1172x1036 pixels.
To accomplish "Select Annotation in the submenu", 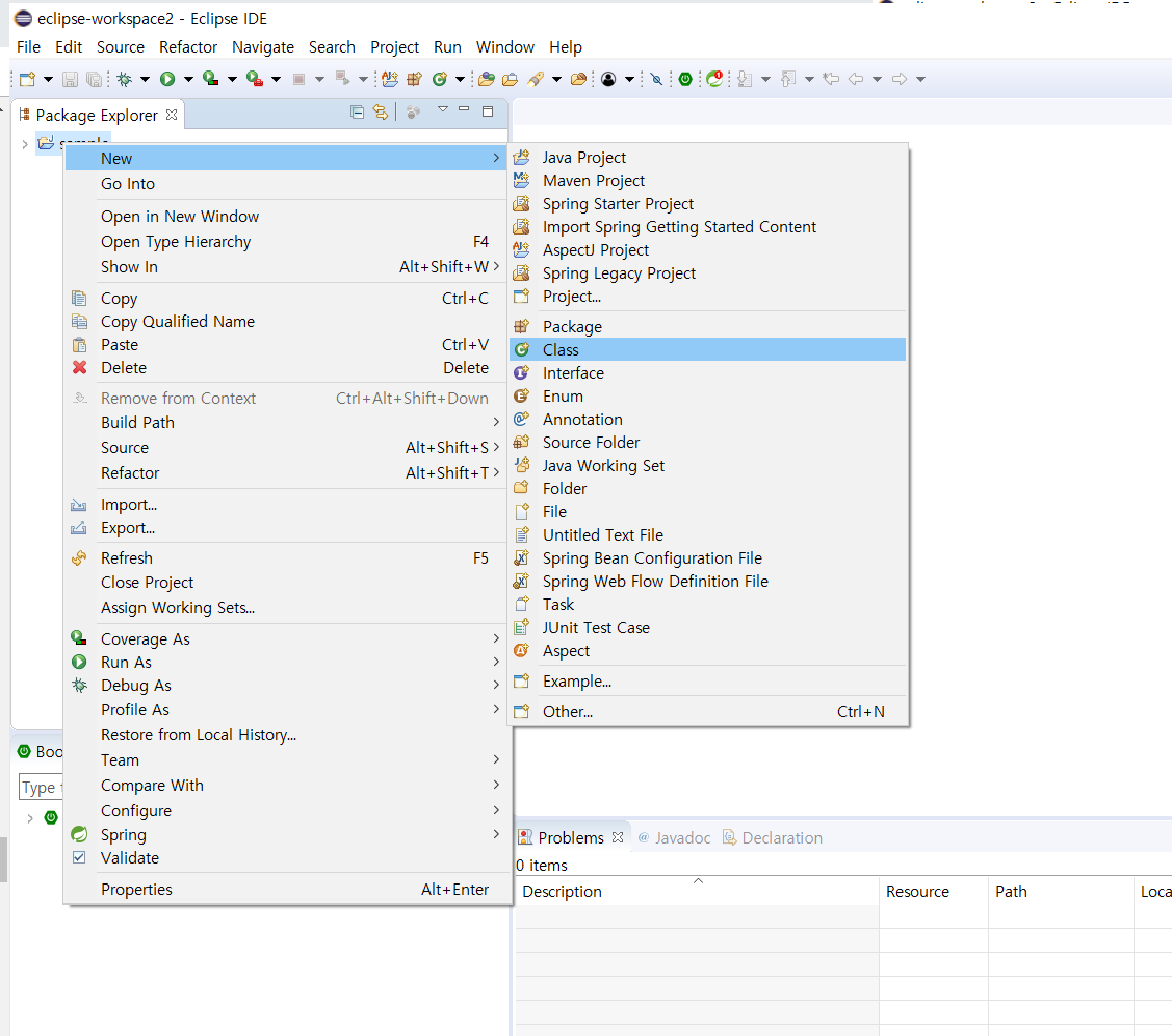I will 708,419.
